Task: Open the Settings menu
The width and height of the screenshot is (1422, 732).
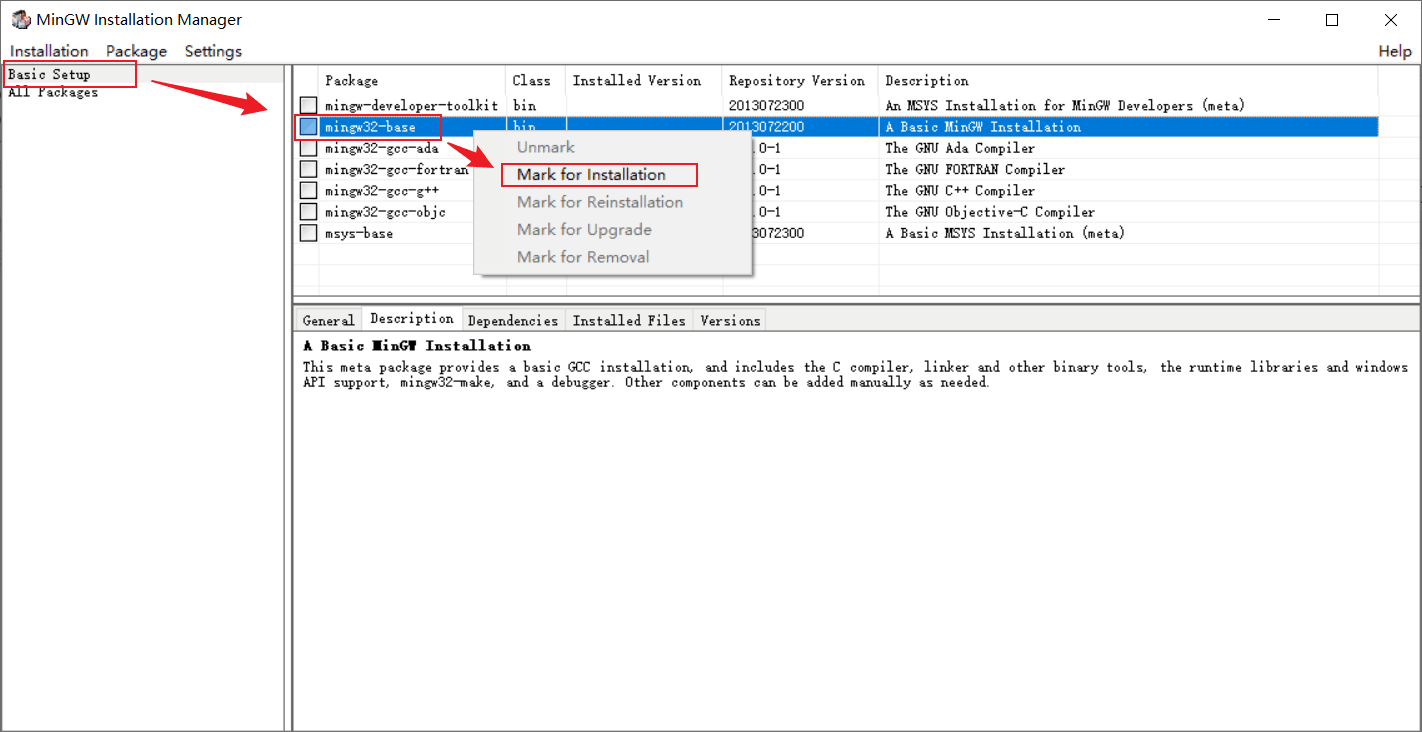Action: click(x=213, y=51)
